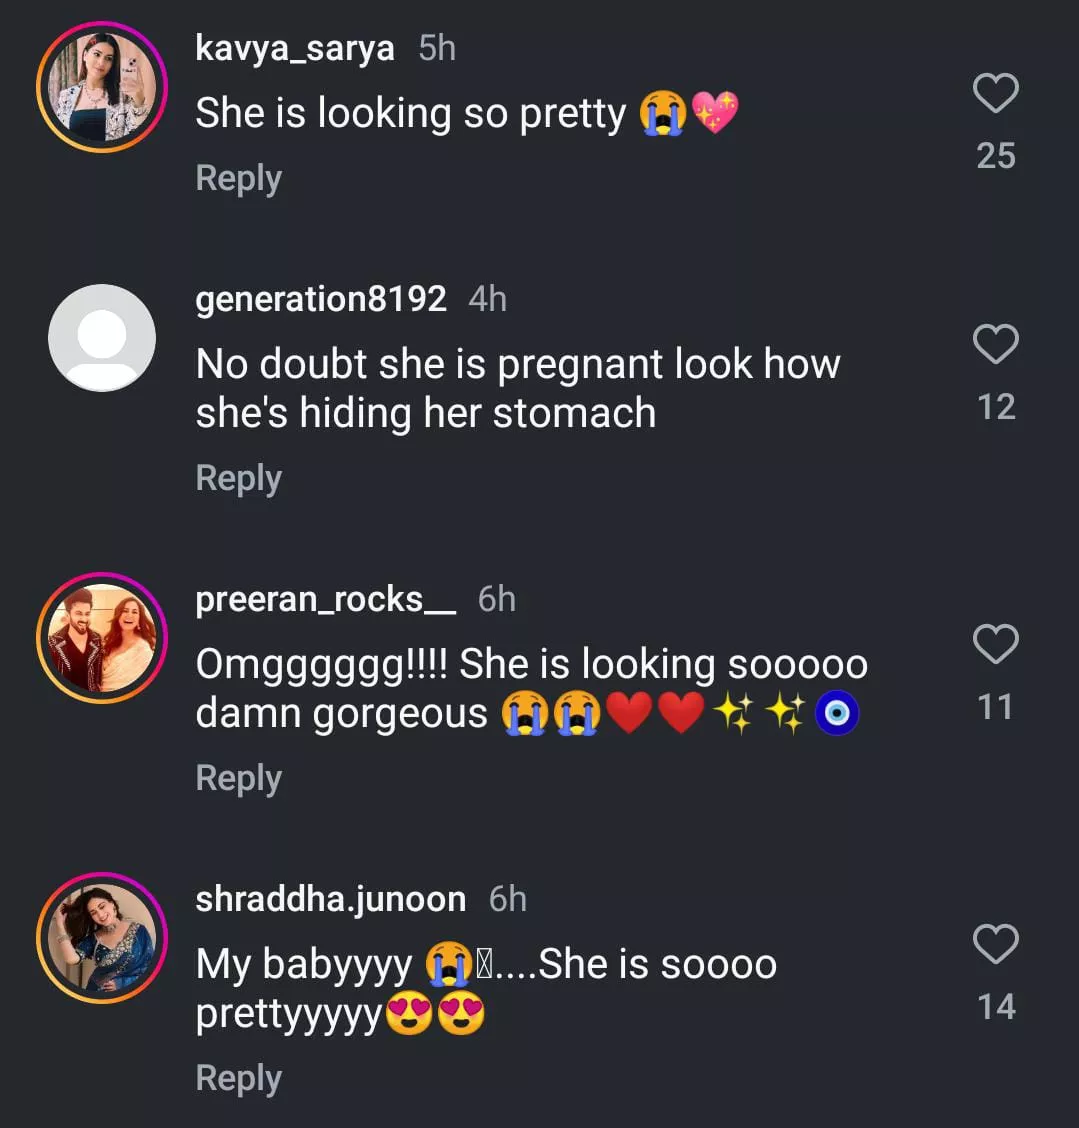Open shraddha.junoon username link

(x=330, y=899)
